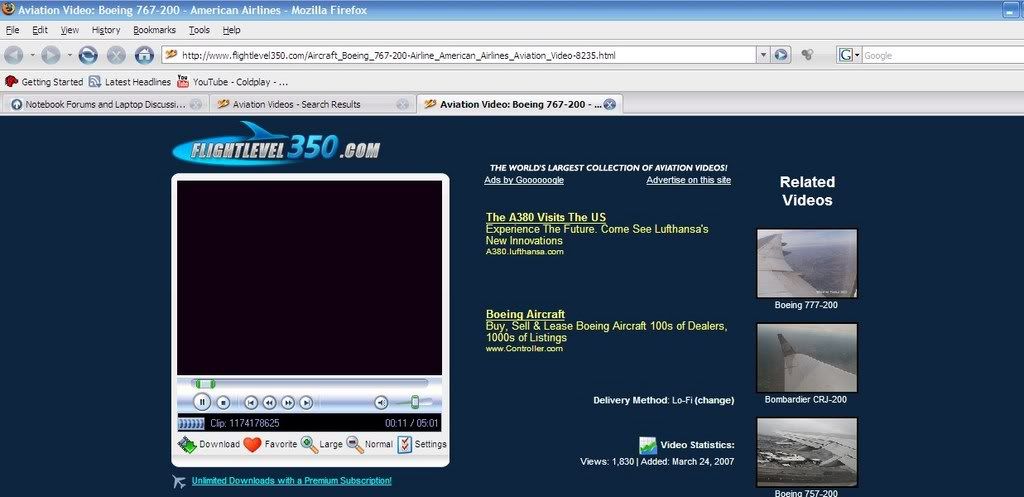This screenshot has width=1024, height=497.
Task: Open The A380 Visits The US ad
Action: [x=546, y=217]
